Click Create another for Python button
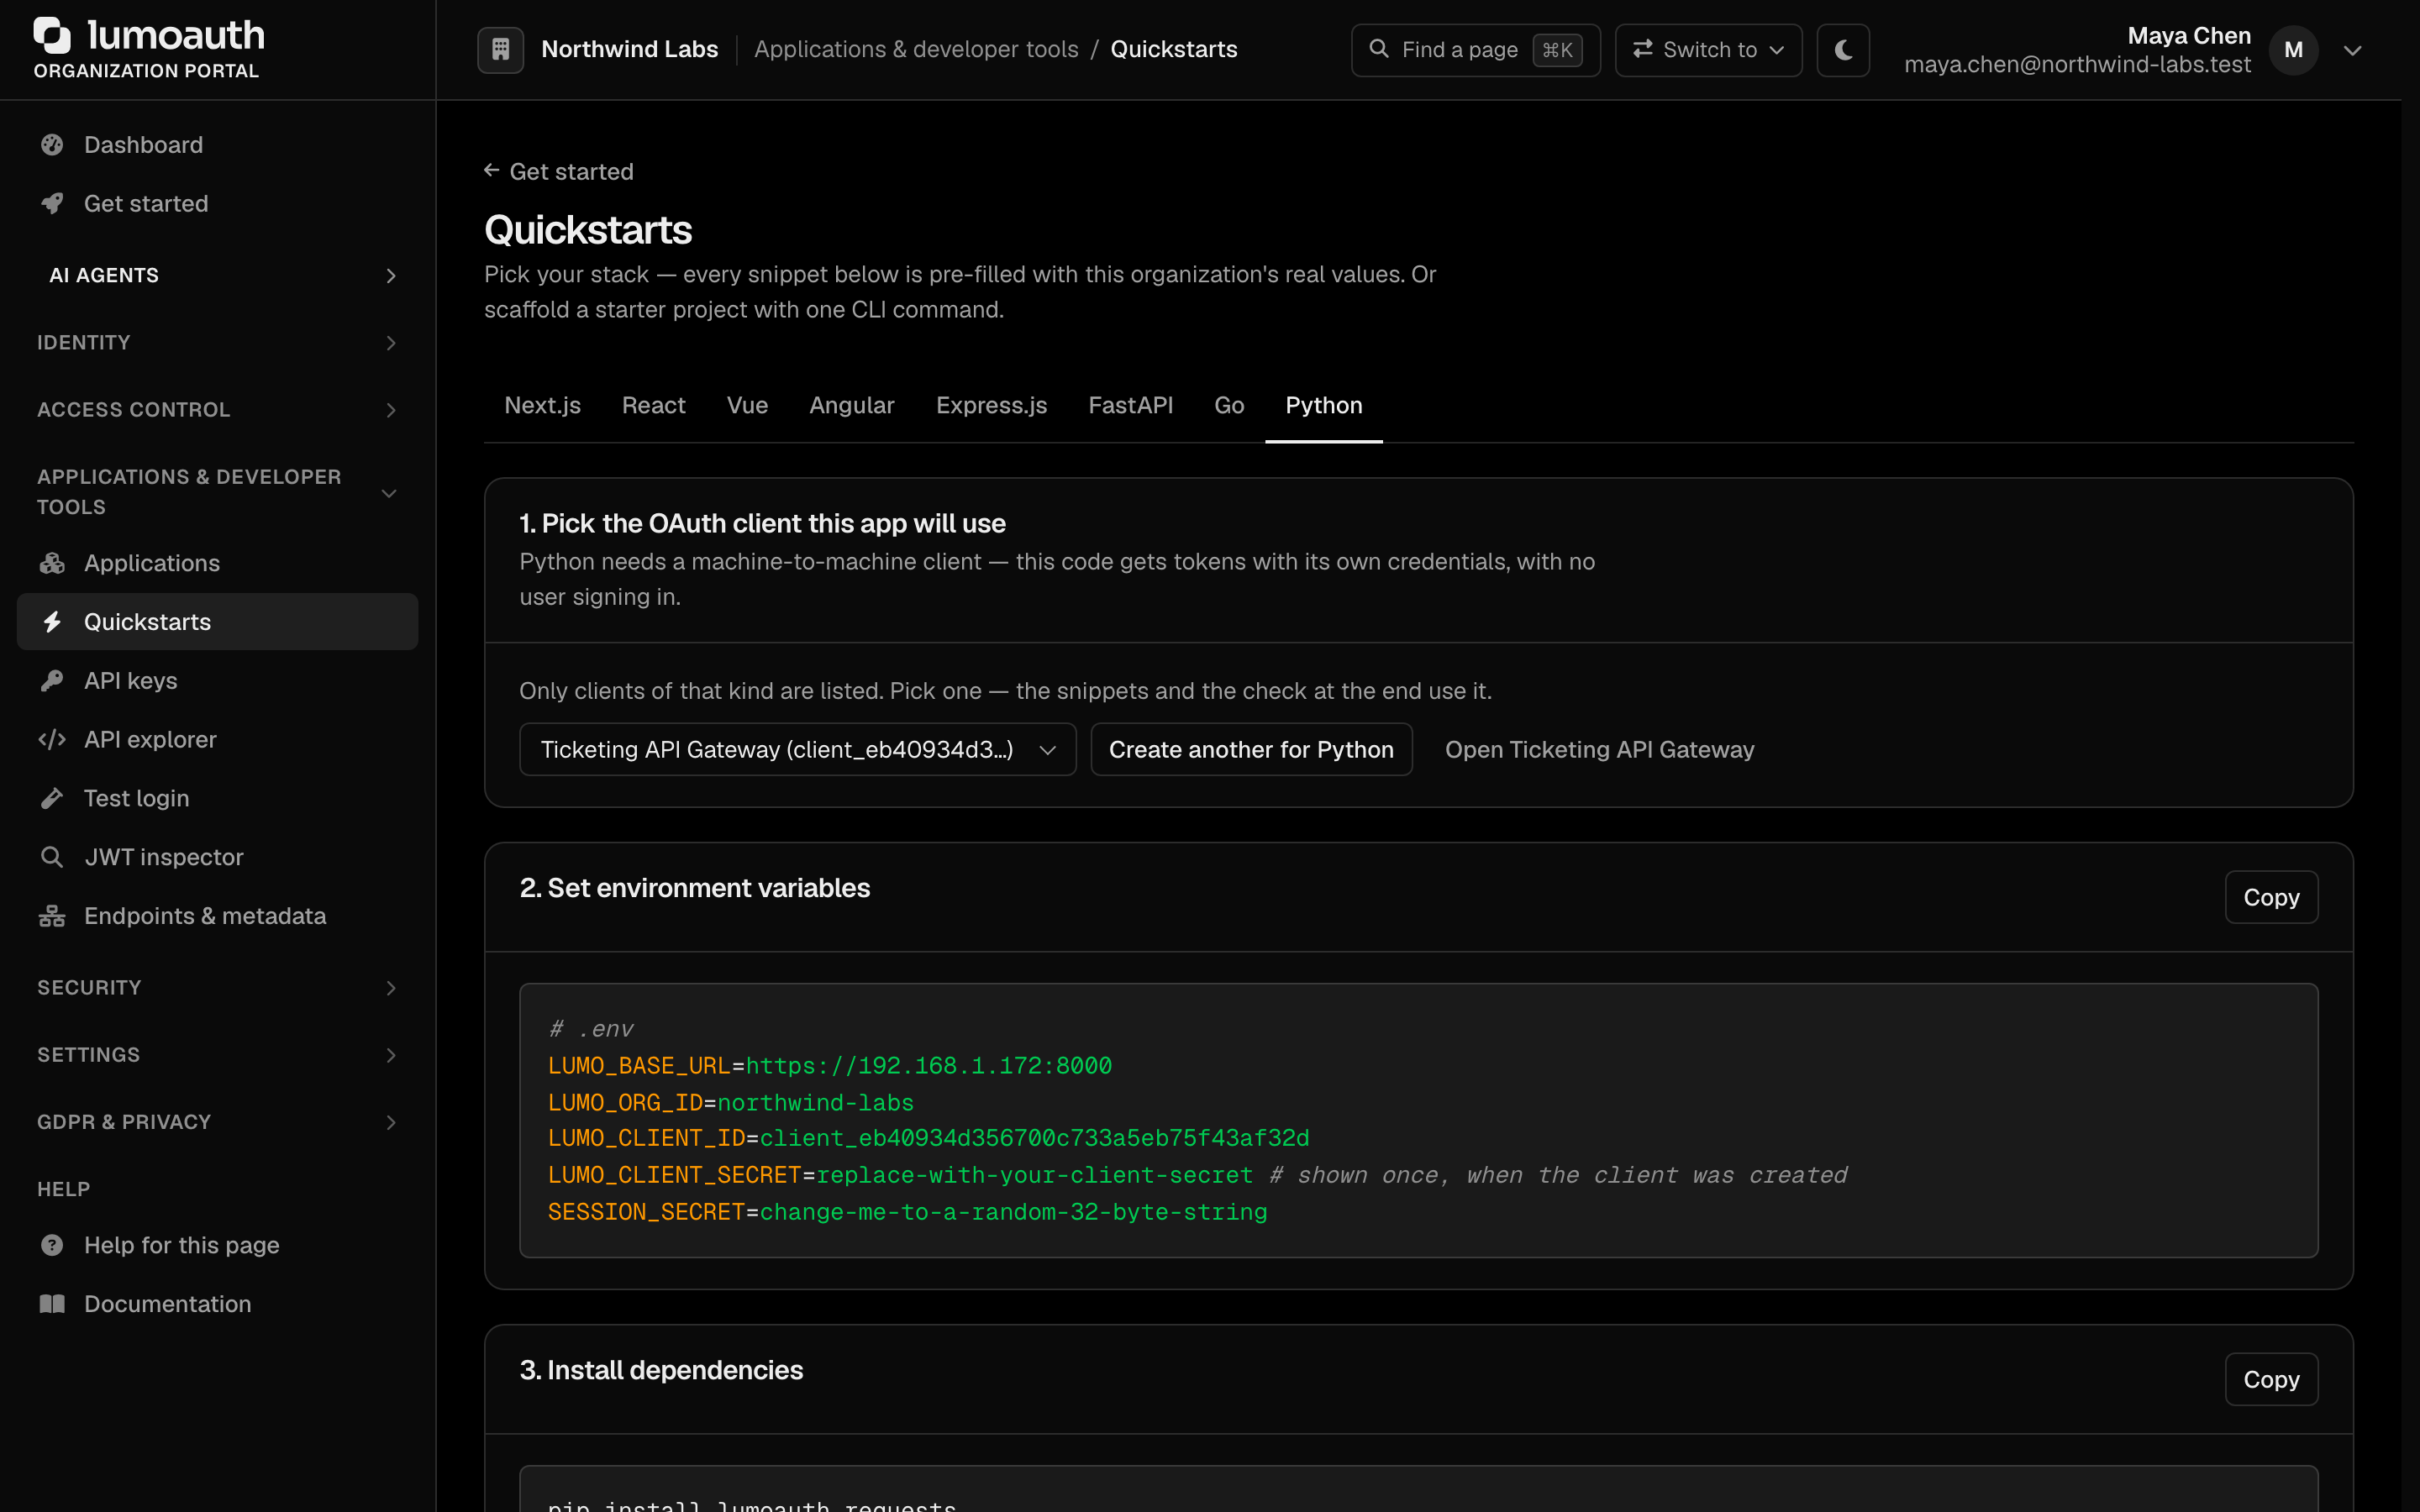This screenshot has height=1512, width=2420. (1251, 749)
